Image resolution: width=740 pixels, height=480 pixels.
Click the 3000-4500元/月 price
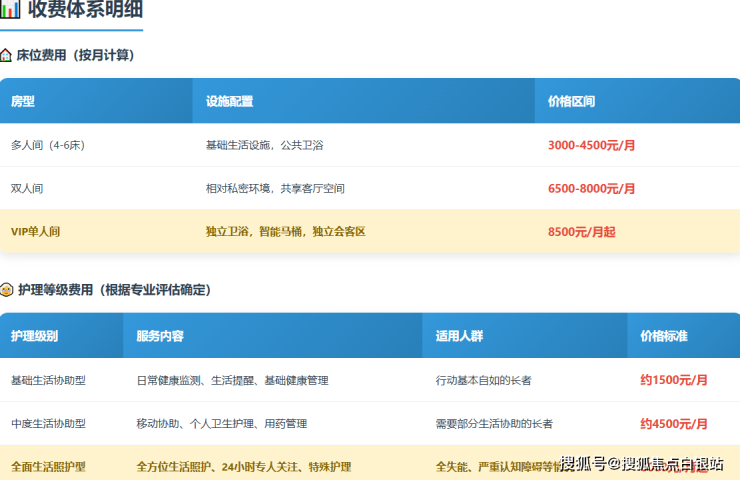591,145
